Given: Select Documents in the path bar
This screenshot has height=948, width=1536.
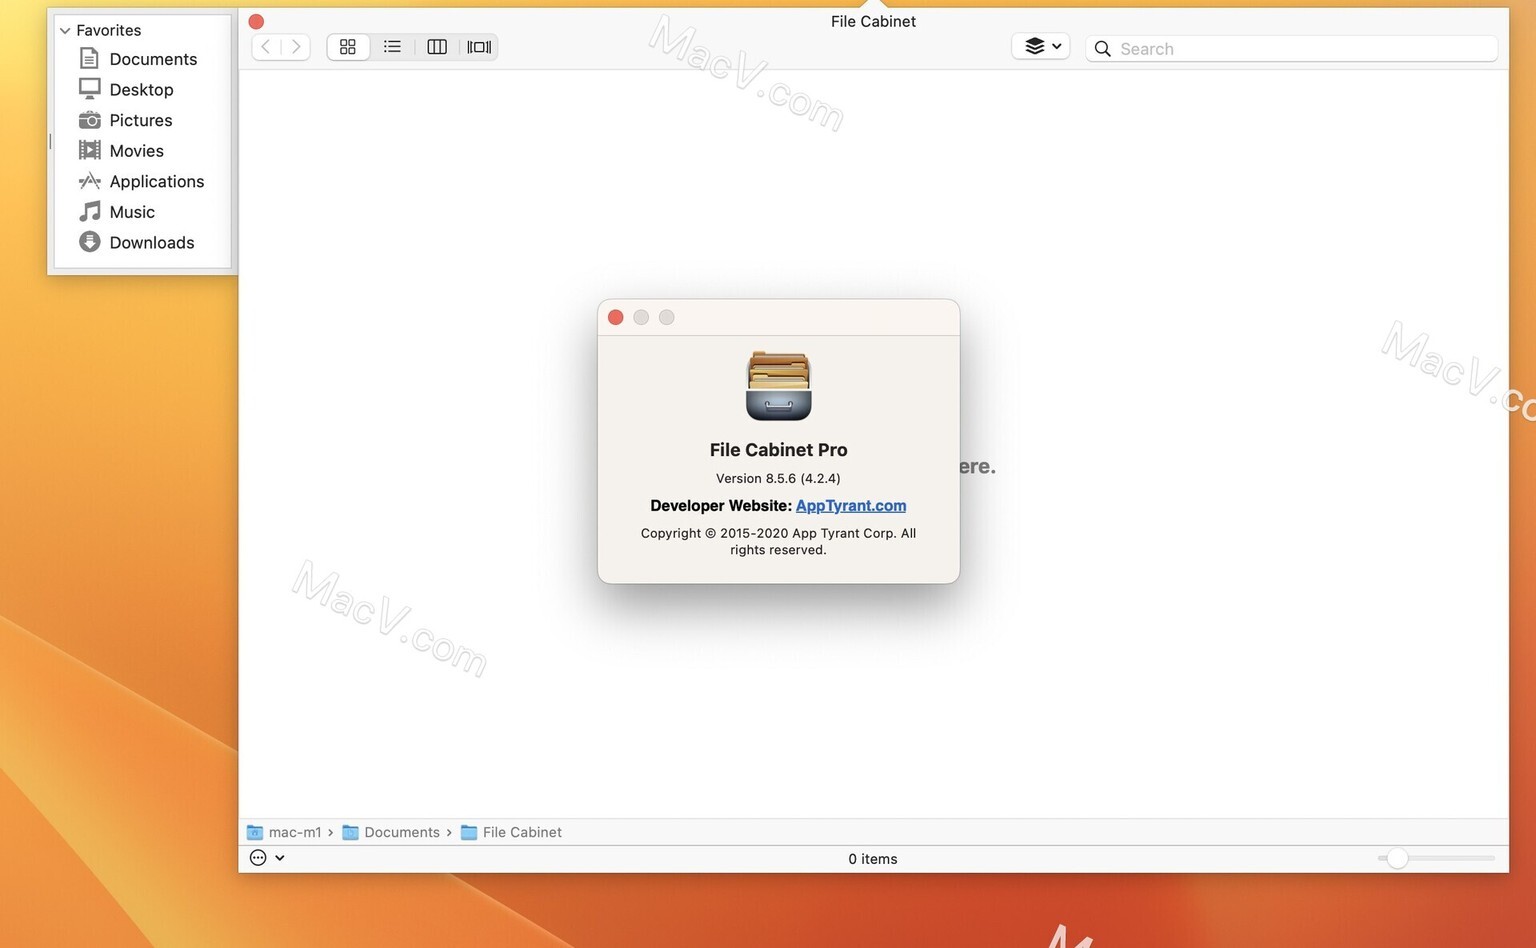Looking at the screenshot, I should 391,832.
